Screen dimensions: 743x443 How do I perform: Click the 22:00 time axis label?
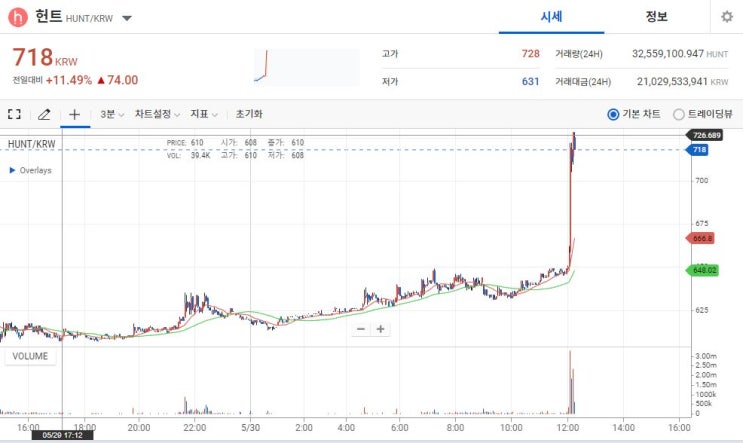pos(195,428)
